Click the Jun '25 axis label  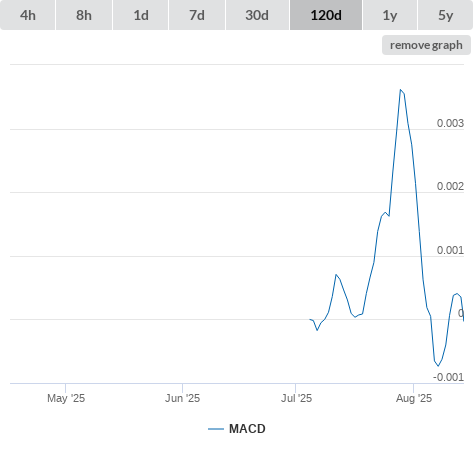[x=182, y=398]
